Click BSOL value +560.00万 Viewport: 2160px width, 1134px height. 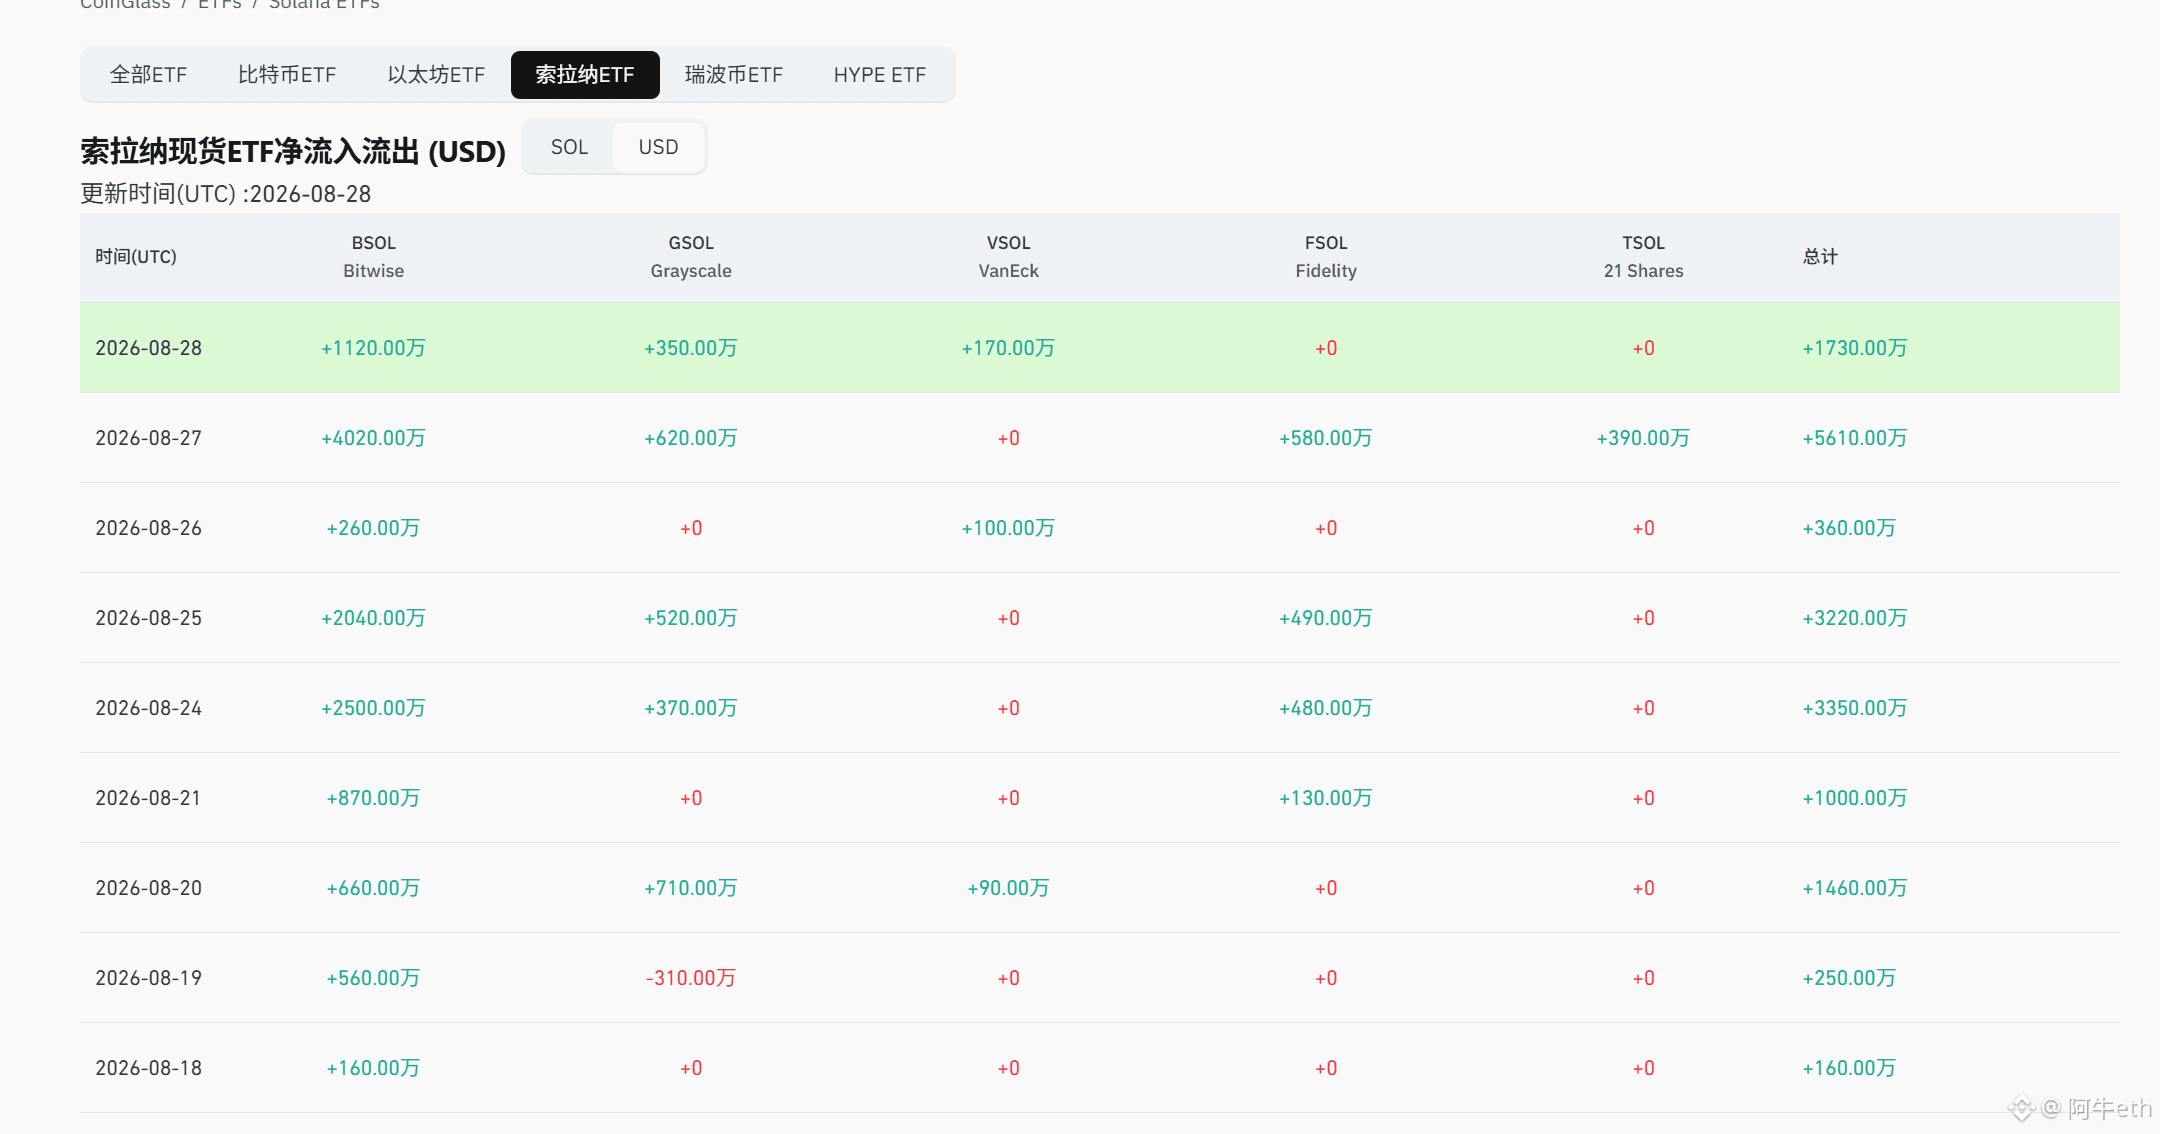tap(373, 978)
